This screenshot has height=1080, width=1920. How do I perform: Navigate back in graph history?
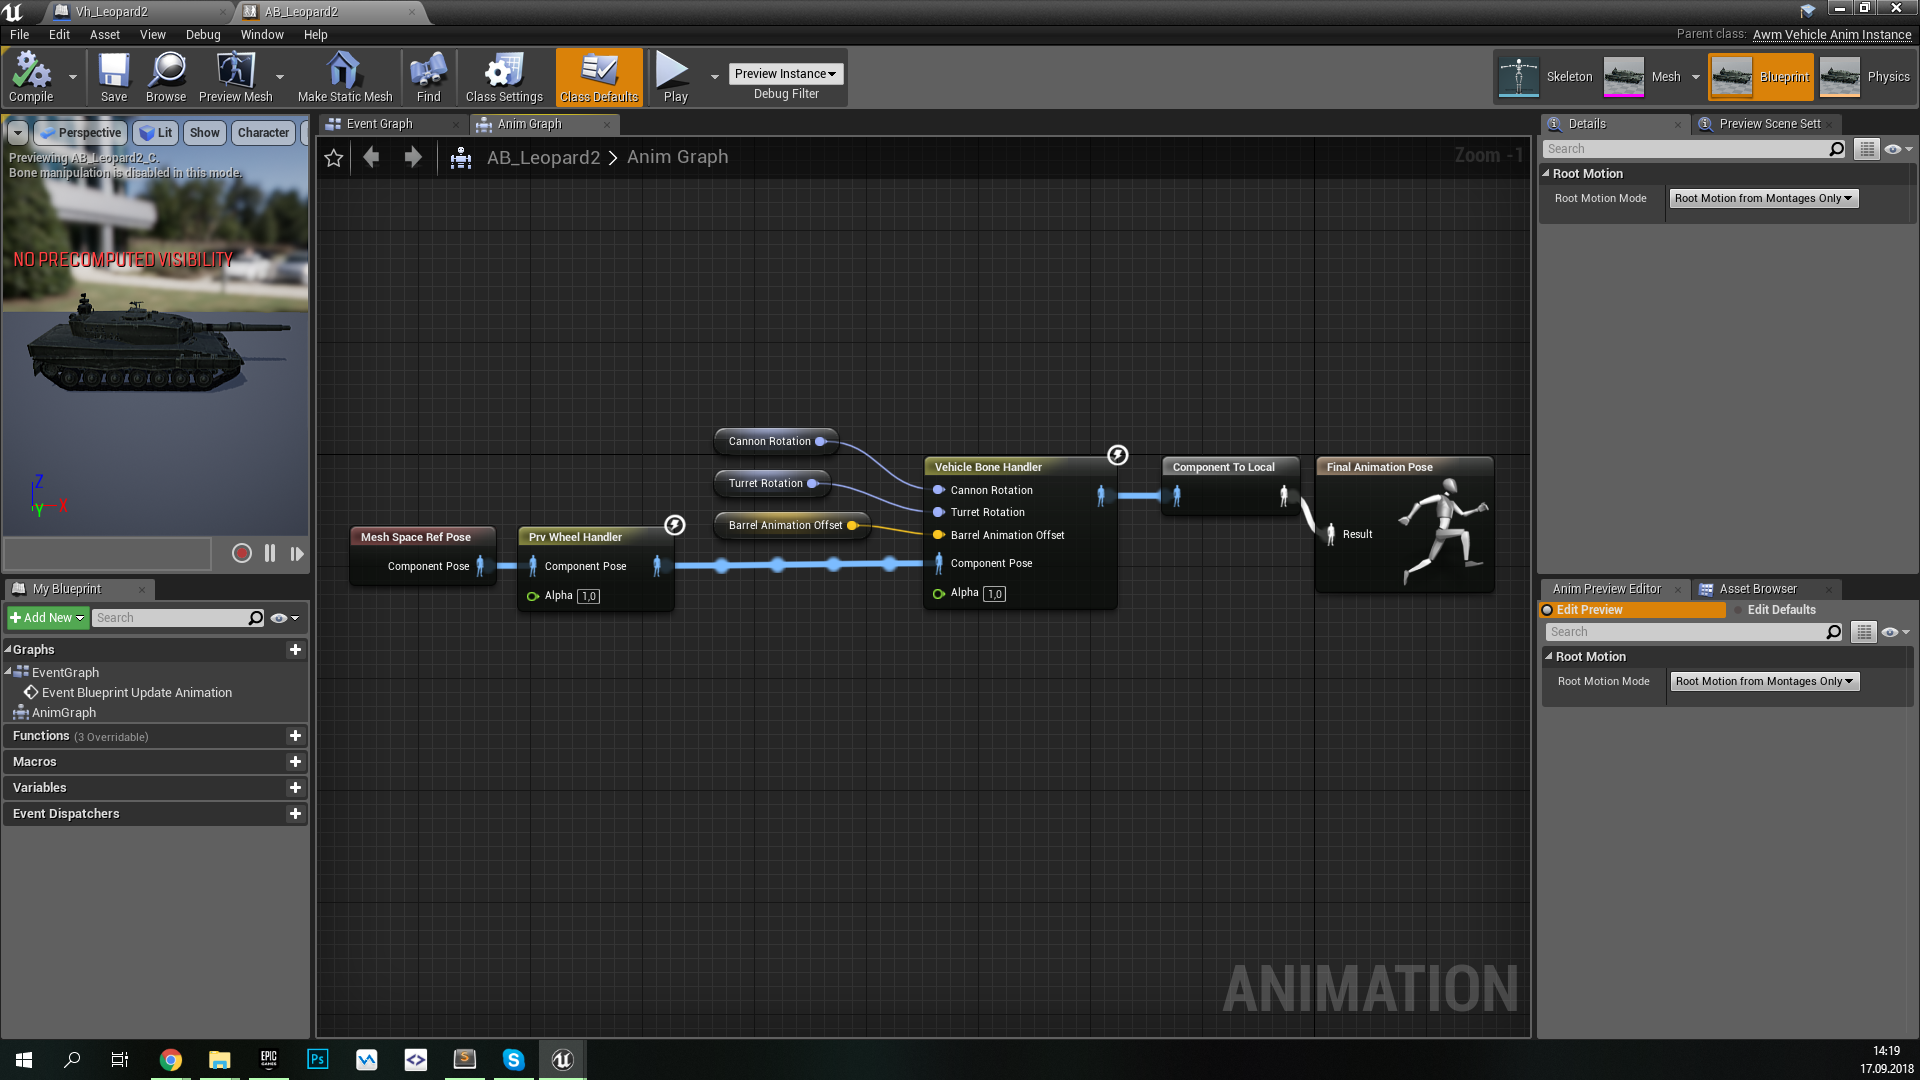(x=371, y=157)
